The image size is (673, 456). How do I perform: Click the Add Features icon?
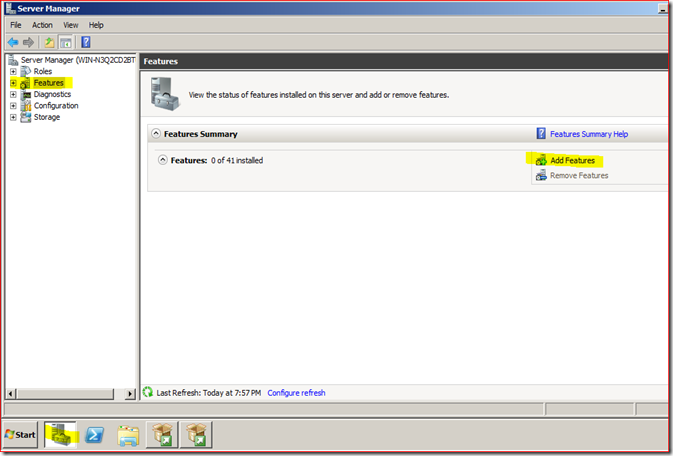[x=541, y=160]
